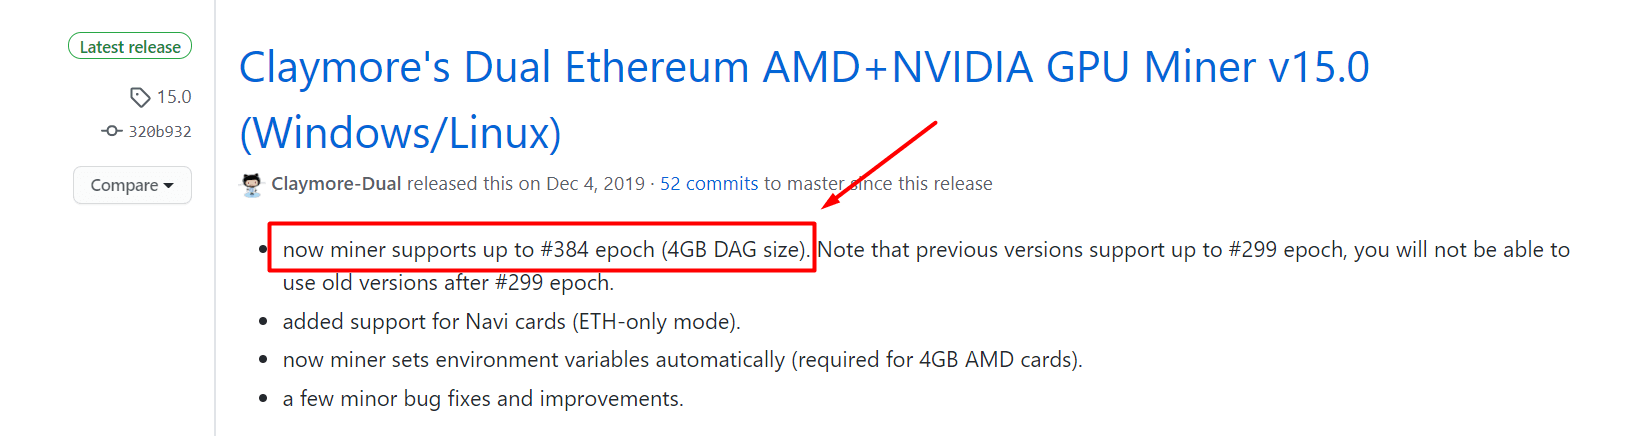
Task: Click the minor bug fixes bullet
Action: tap(483, 399)
